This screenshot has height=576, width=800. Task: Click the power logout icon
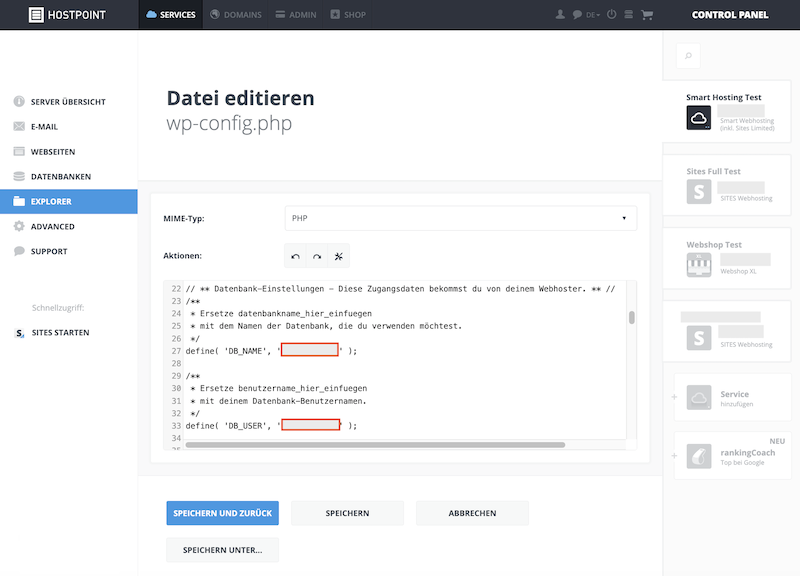click(612, 14)
